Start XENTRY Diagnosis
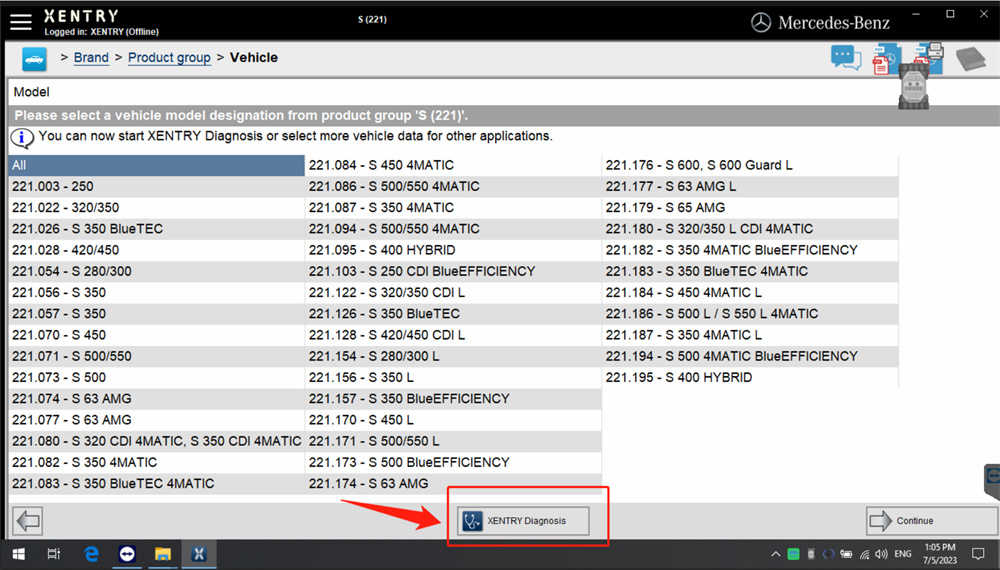The width and height of the screenshot is (1000, 570). [523, 521]
